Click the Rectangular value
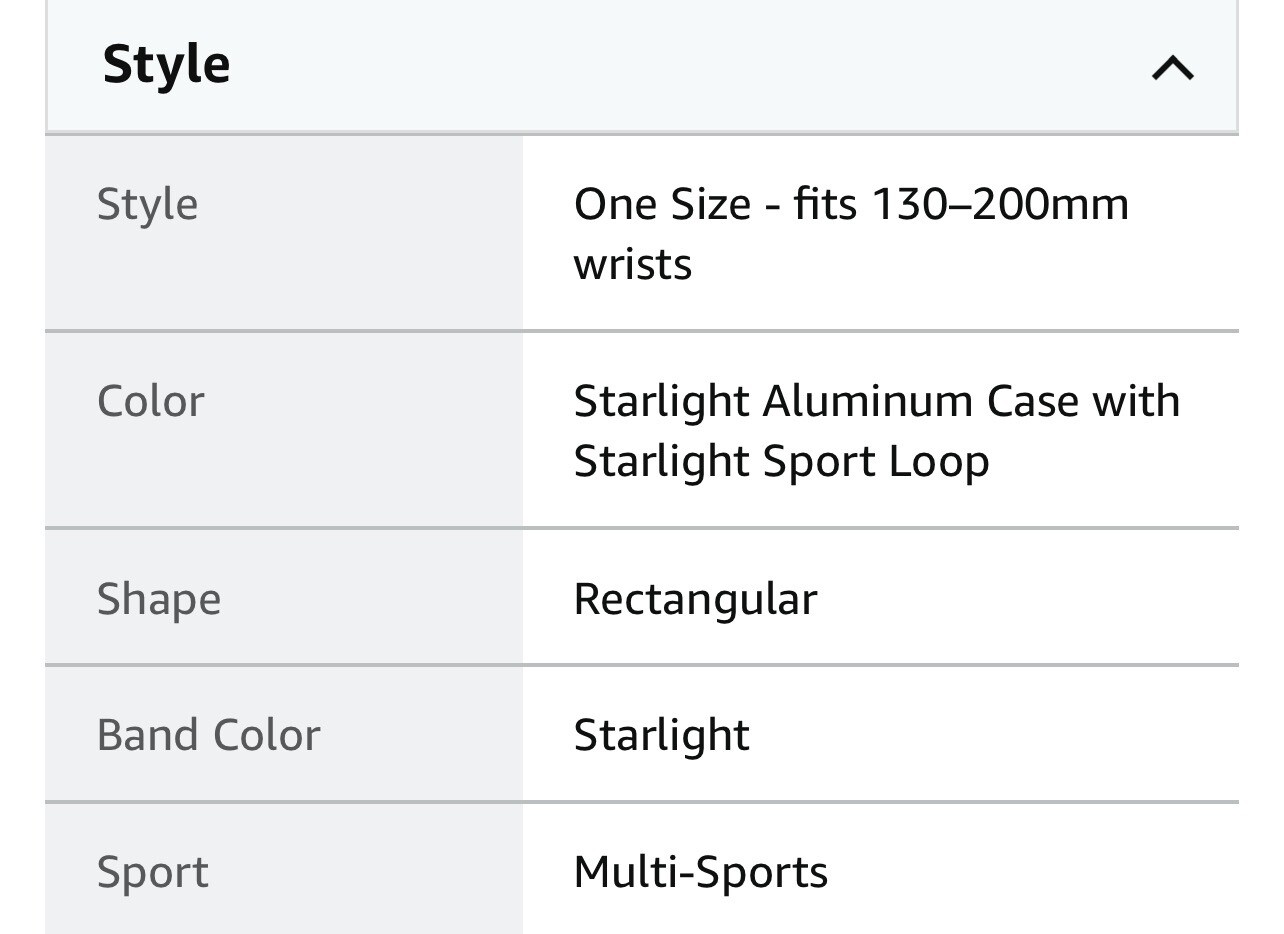The height and width of the screenshot is (934, 1284). pyautogui.click(x=695, y=599)
